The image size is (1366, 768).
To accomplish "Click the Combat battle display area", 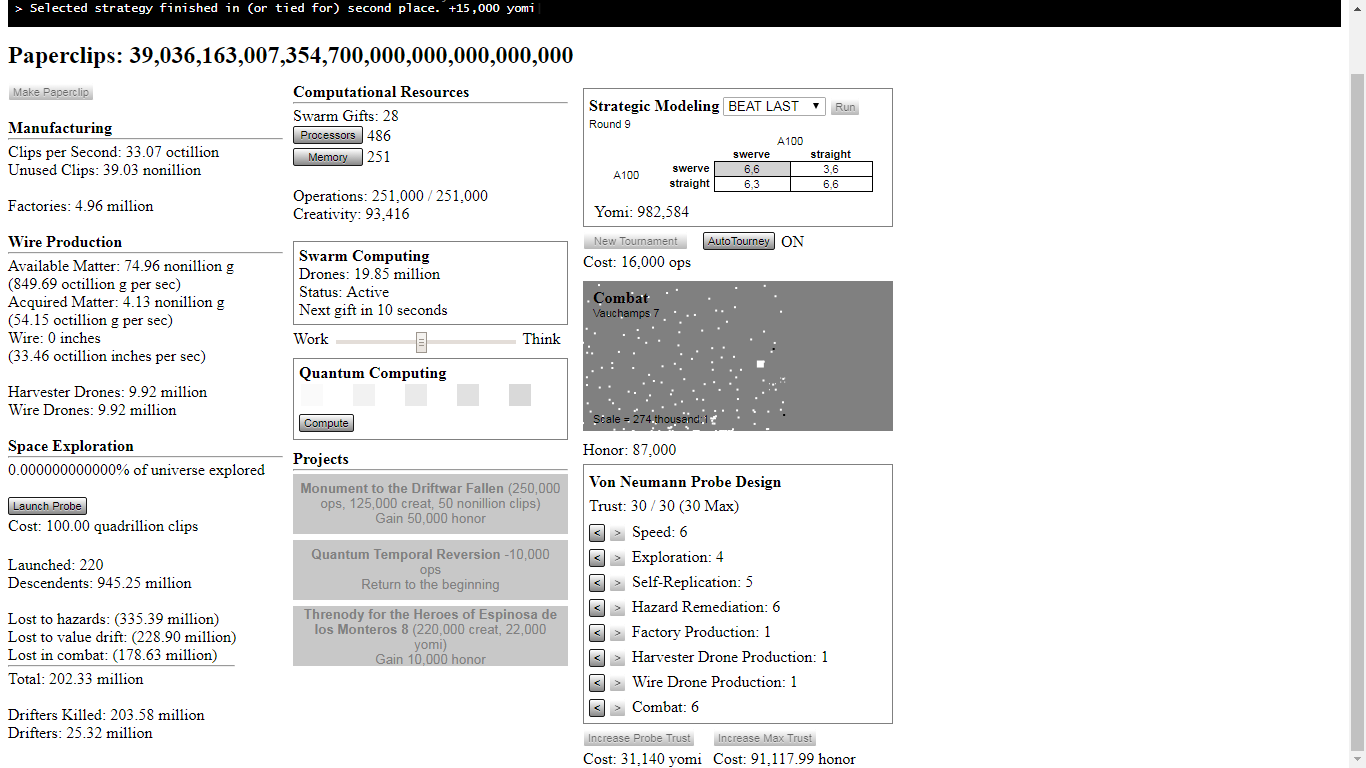I will click(738, 356).
